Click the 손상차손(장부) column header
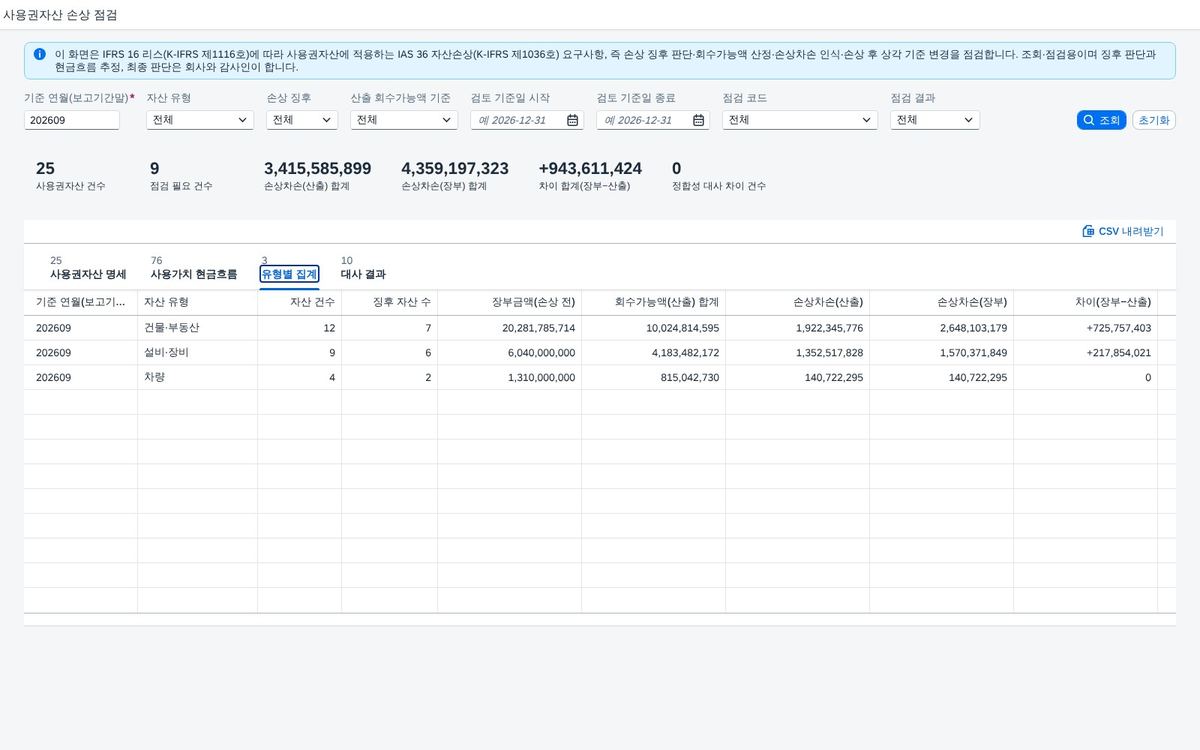Screen dimensions: 1200x750 tap(941, 302)
